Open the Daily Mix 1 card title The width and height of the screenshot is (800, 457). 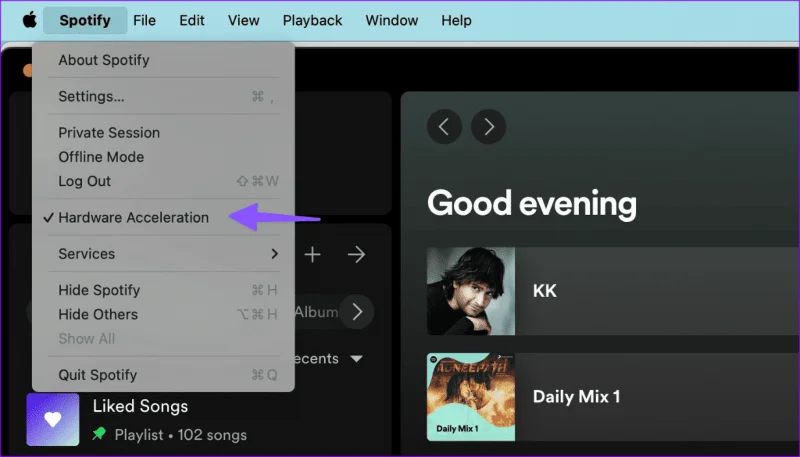tap(577, 397)
